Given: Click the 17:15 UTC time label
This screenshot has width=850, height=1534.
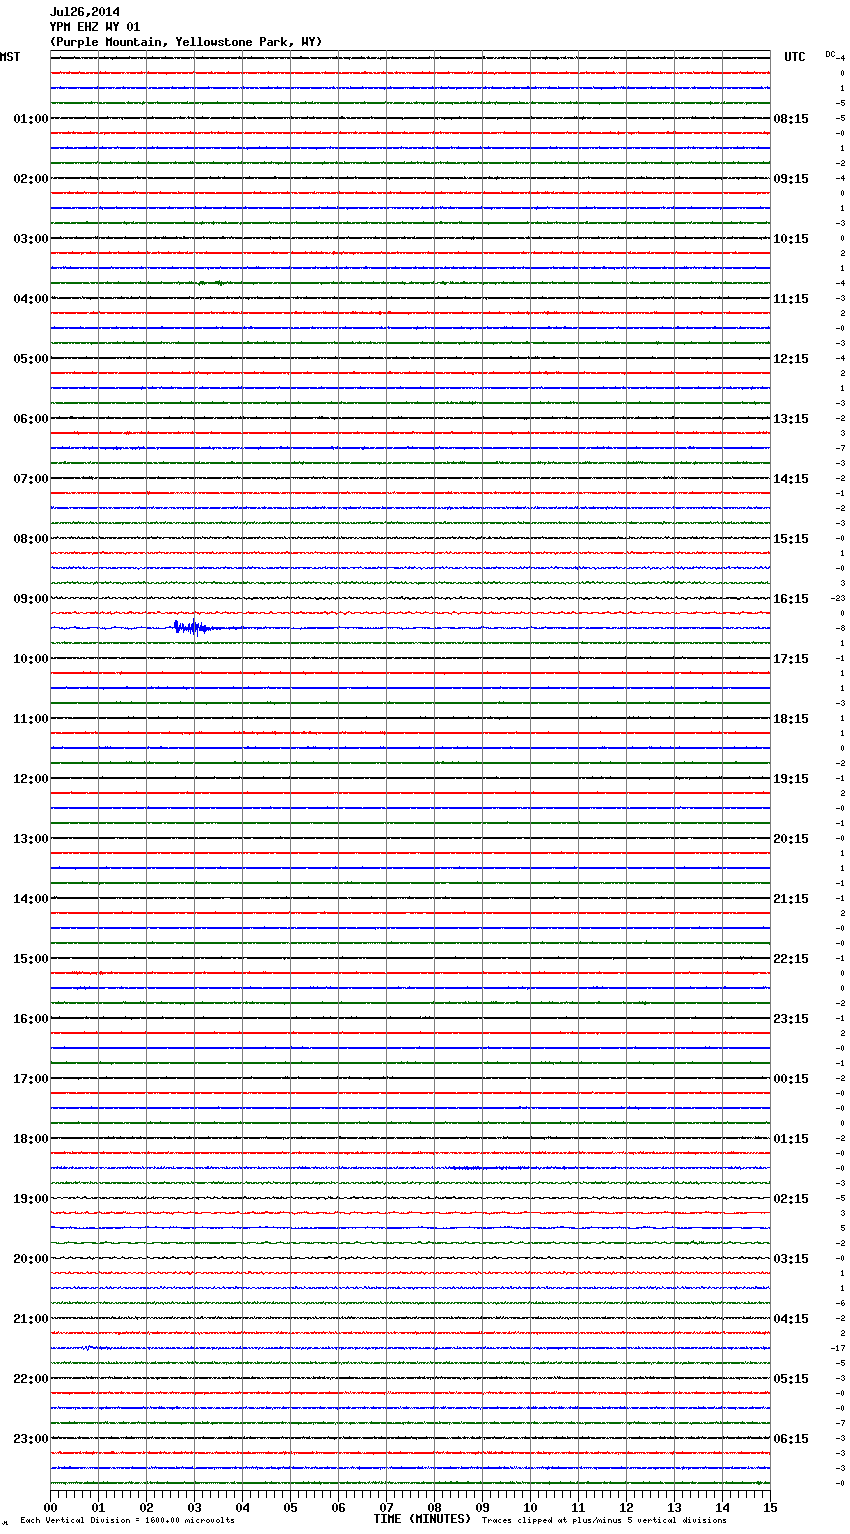Looking at the screenshot, I should click(791, 659).
